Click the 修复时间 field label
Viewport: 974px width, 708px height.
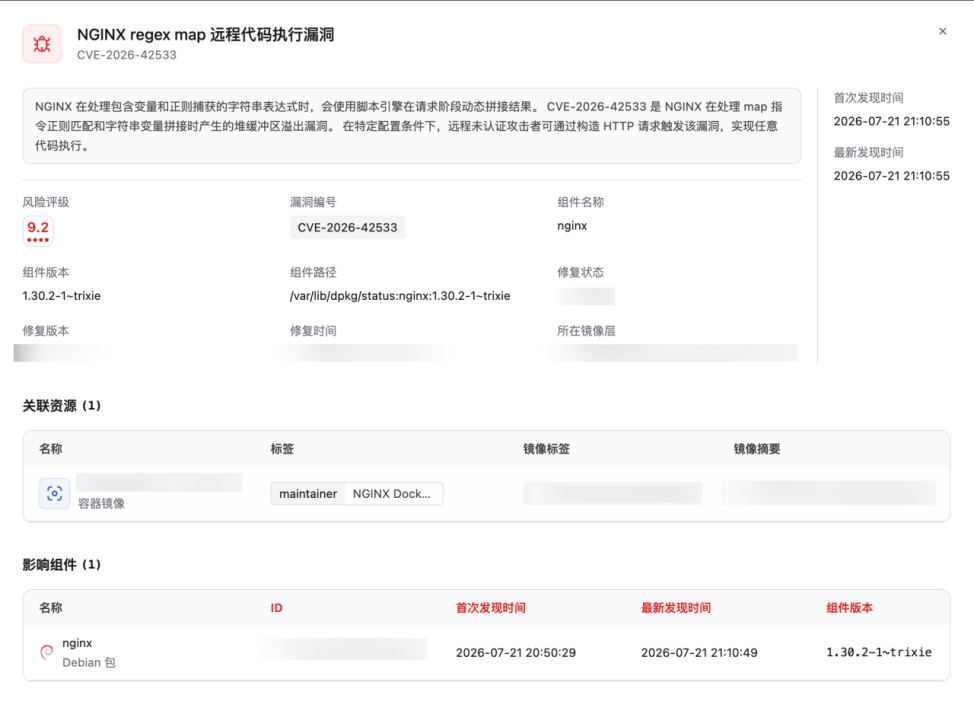pos(313,331)
